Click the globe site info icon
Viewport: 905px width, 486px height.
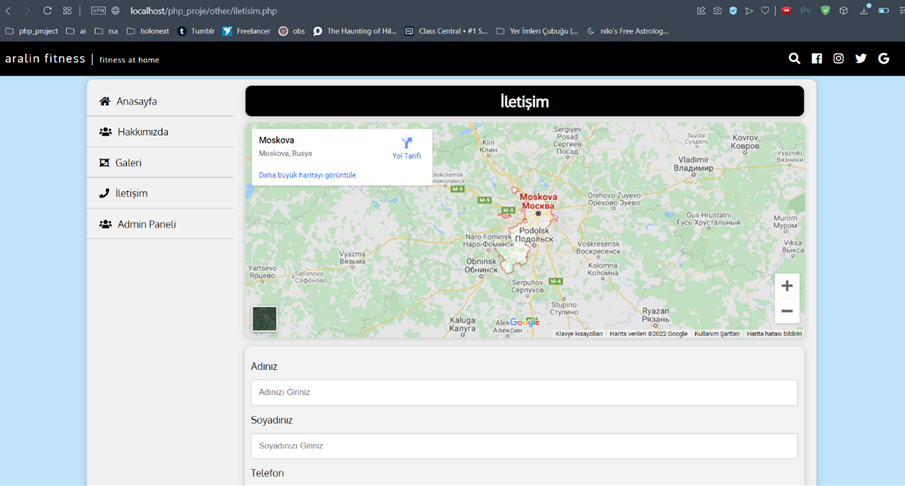(115, 10)
